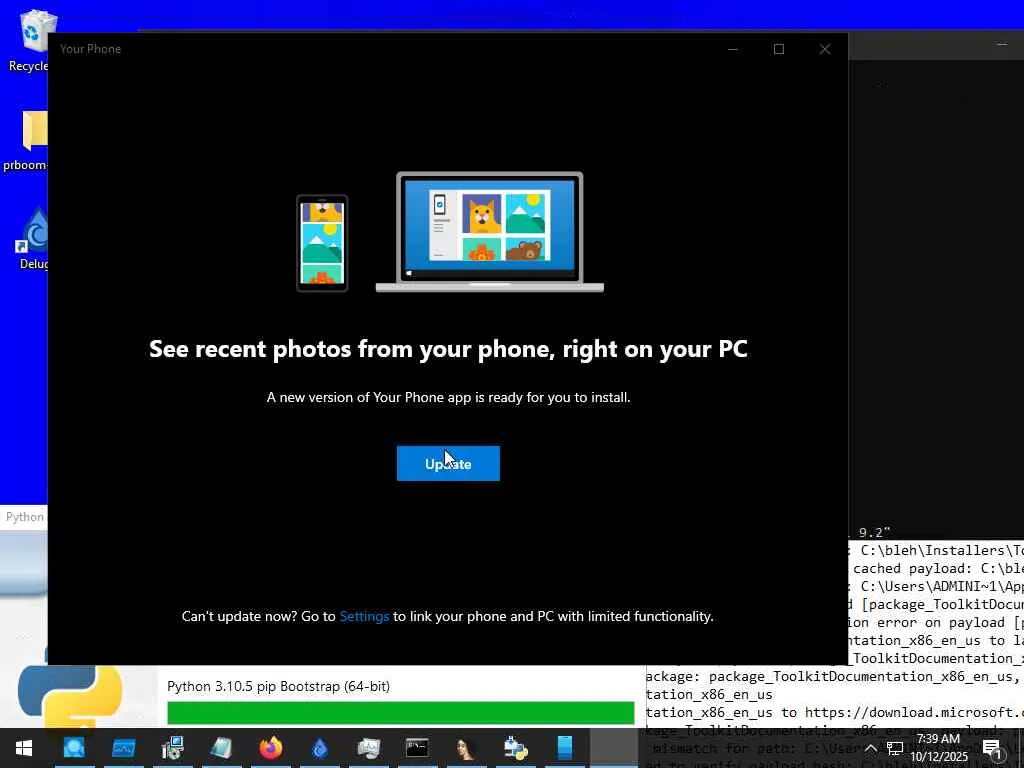Switch to the command prompt taskbar icon
This screenshot has height=768, width=1024.
coord(417,748)
